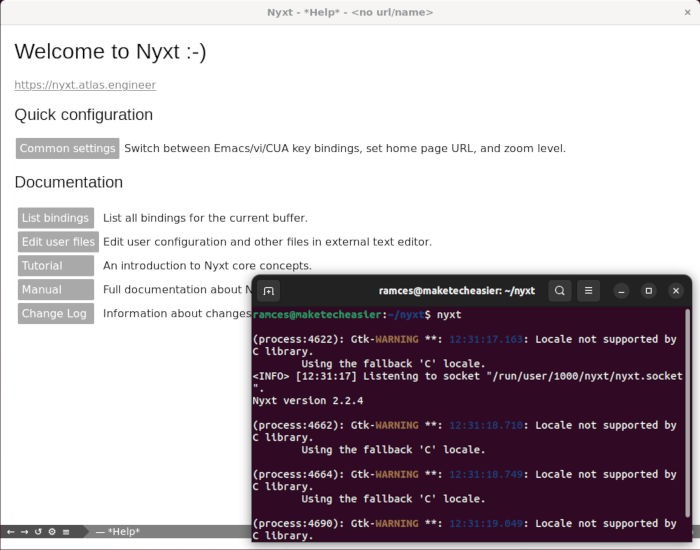Click the 'Welcome to Nyxt :-)' heading
This screenshot has height=550, width=700.
coord(110,51)
